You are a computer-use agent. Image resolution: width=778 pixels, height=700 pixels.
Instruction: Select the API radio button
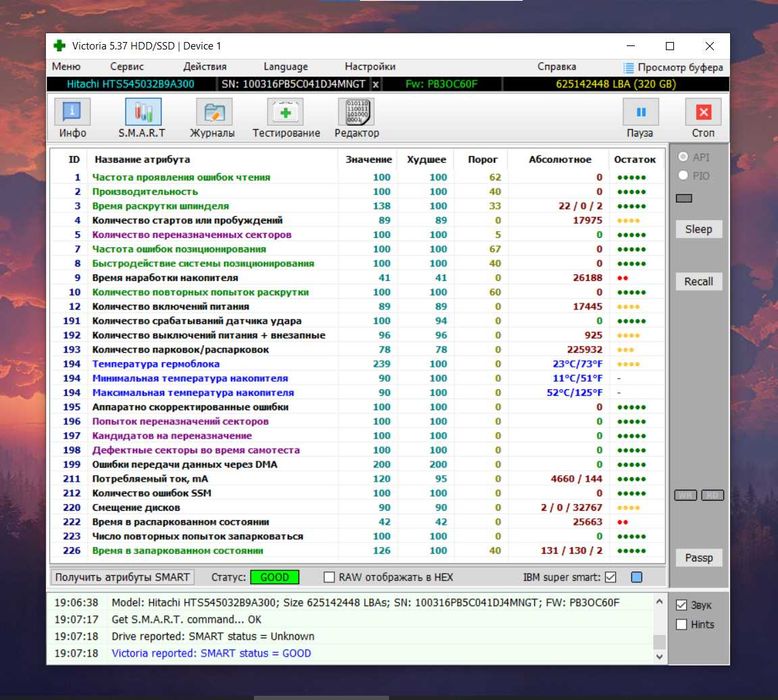pyautogui.click(x=683, y=157)
